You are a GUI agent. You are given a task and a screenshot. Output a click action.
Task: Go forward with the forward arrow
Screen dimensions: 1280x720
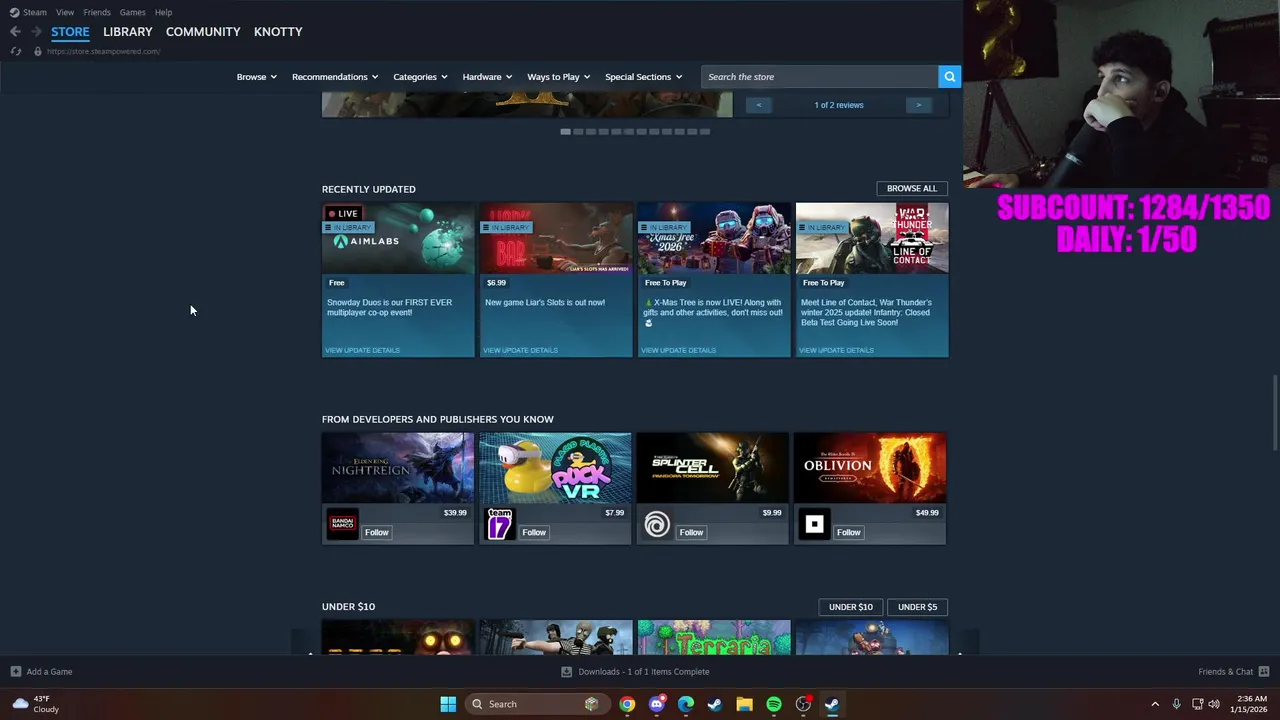(x=36, y=32)
